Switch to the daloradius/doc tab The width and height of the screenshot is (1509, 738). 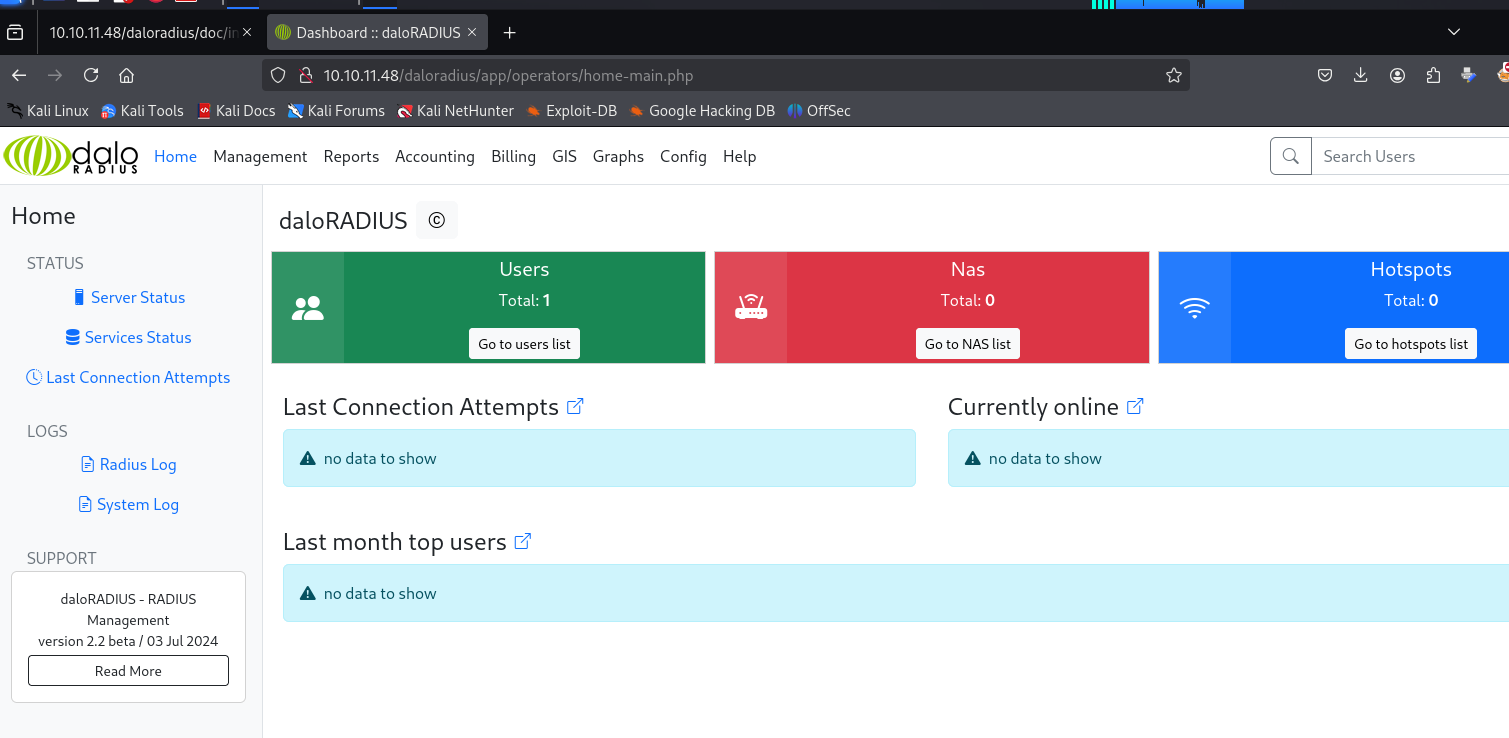pyautogui.click(x=150, y=33)
